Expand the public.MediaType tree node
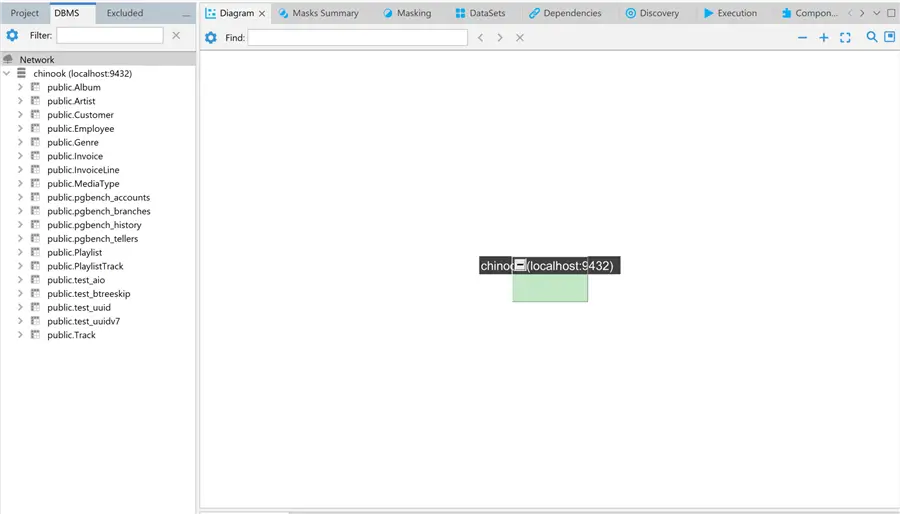The width and height of the screenshot is (900, 514). coord(20,184)
